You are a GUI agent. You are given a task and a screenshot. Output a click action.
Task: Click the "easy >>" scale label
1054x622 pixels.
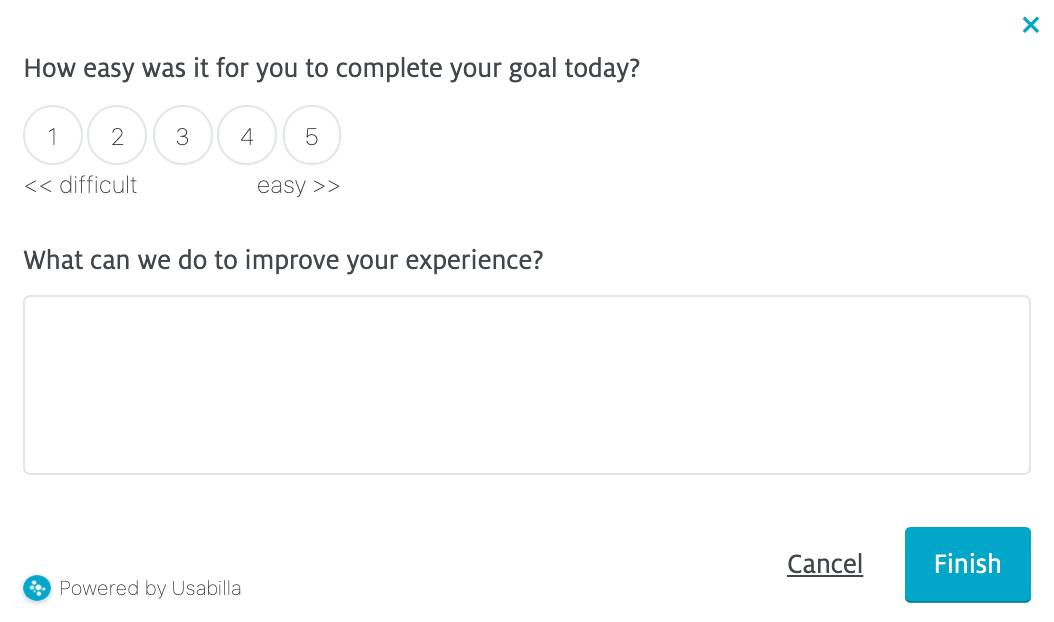coord(298,186)
